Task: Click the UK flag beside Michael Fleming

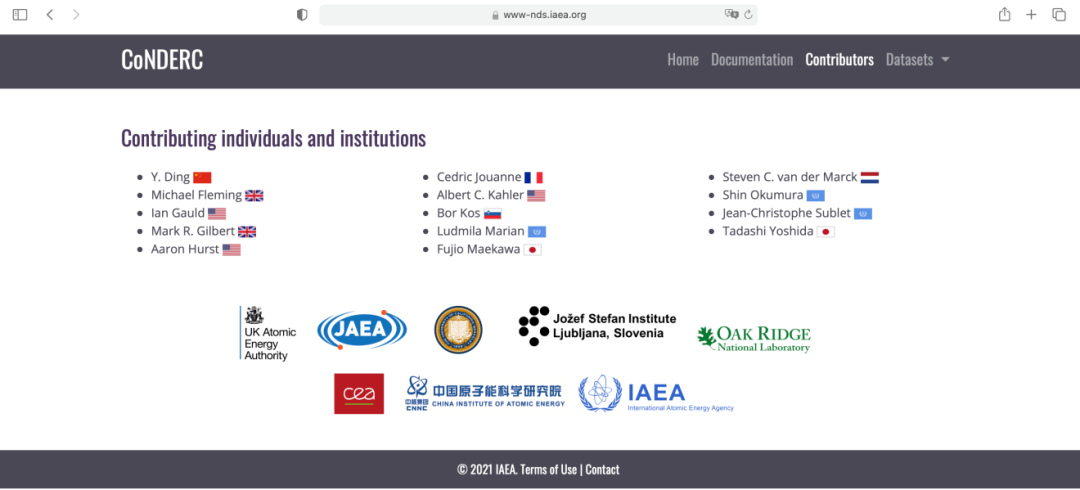Action: tap(254, 195)
